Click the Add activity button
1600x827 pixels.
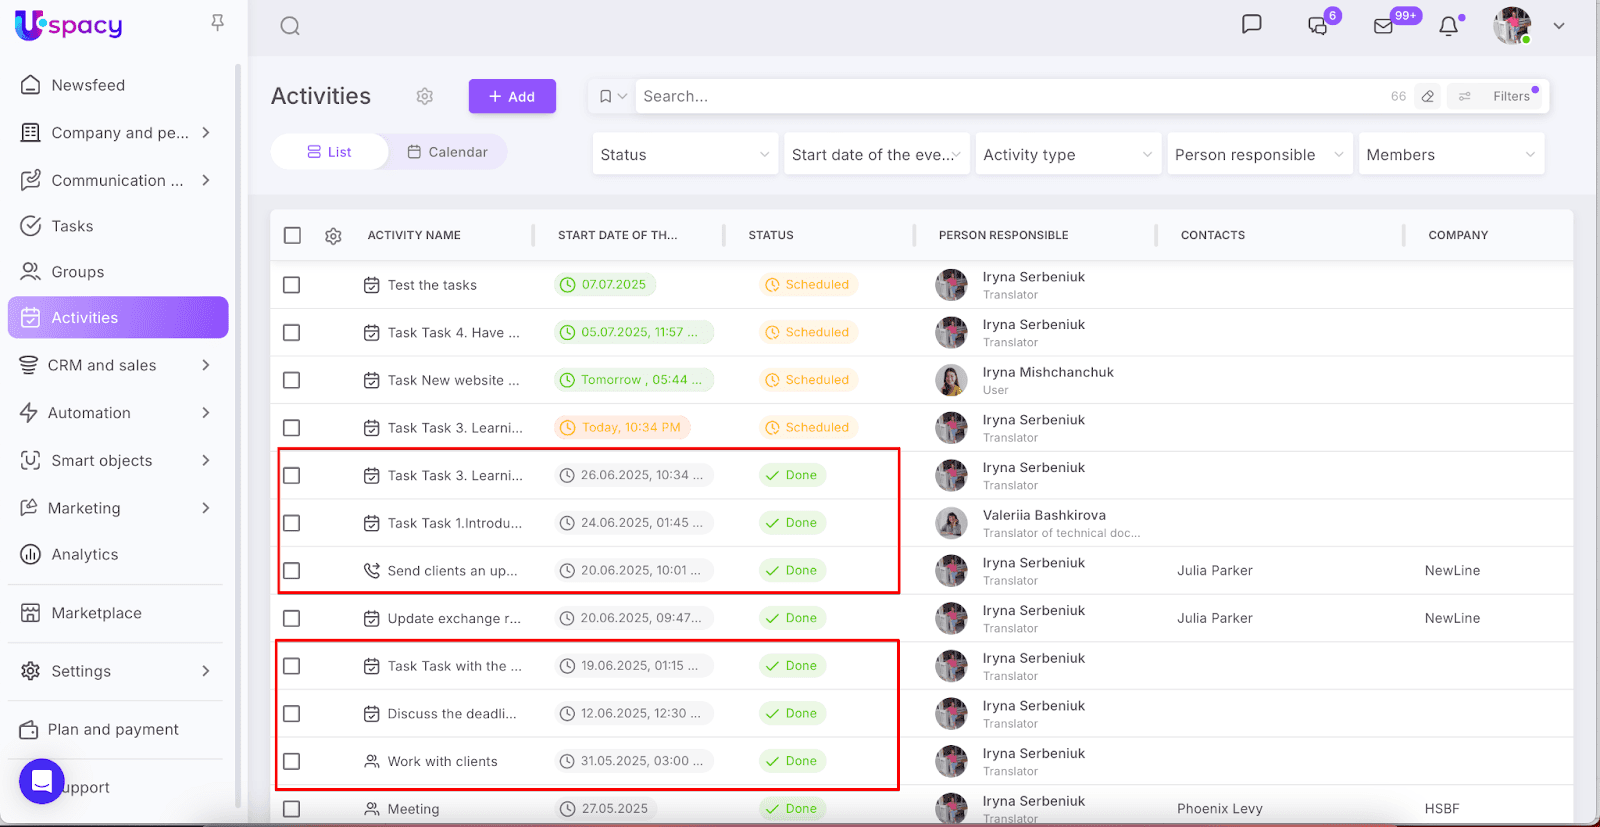pyautogui.click(x=512, y=97)
